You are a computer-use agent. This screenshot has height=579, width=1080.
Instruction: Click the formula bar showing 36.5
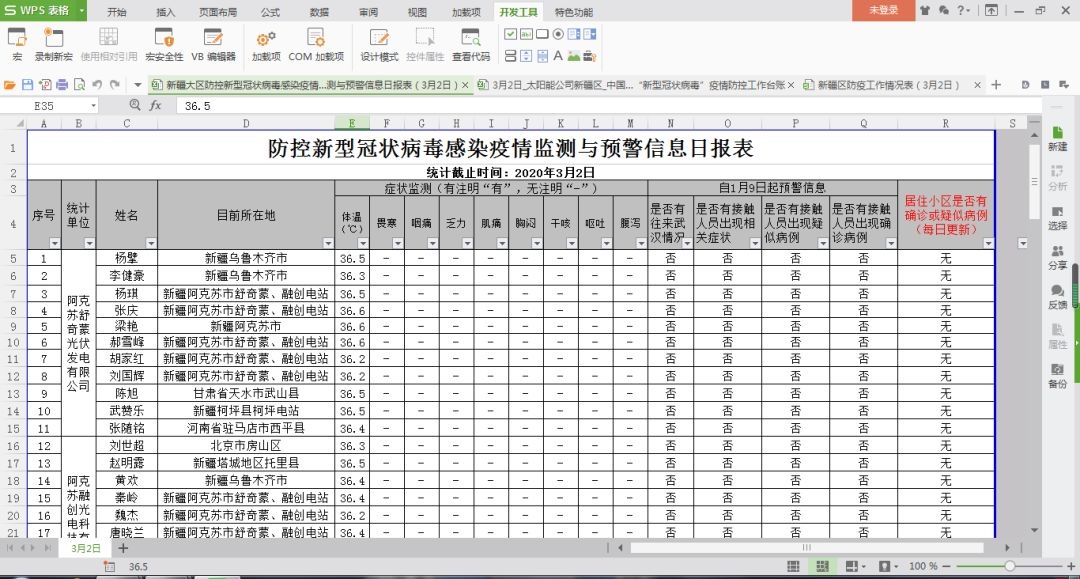point(608,106)
